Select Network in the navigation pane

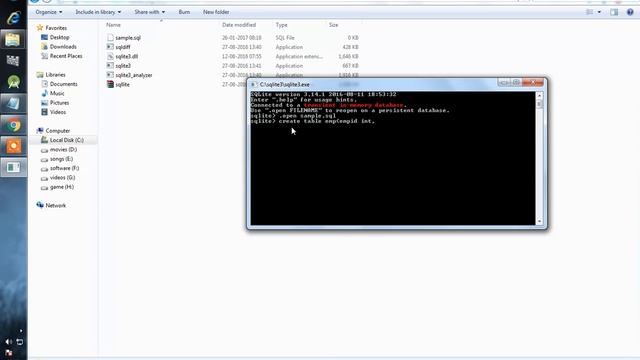(x=51, y=205)
